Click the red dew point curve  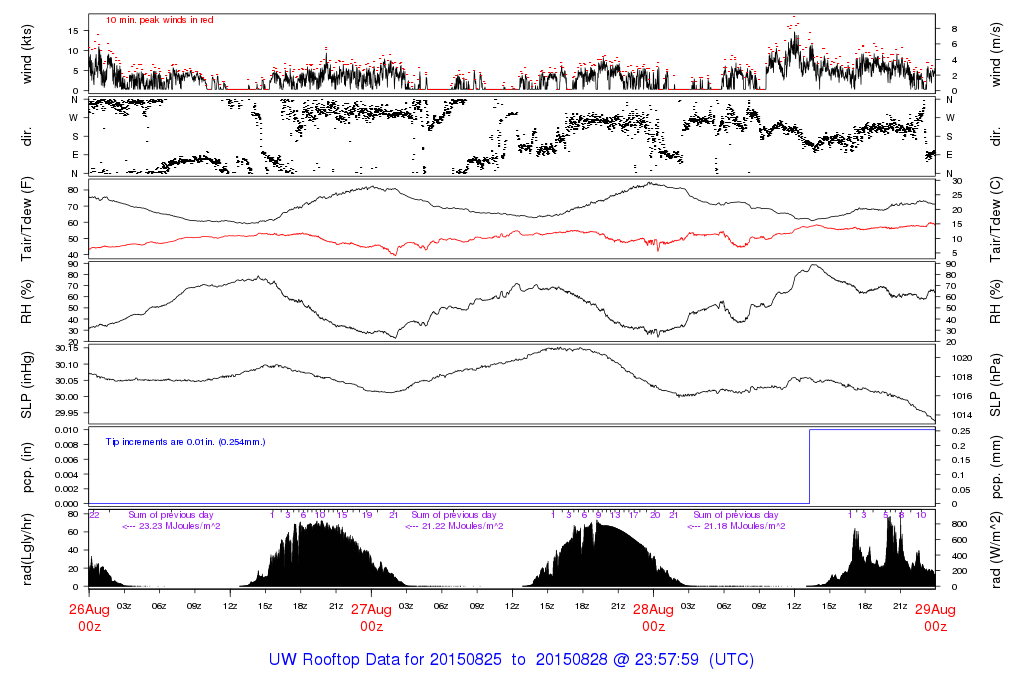click(x=511, y=234)
